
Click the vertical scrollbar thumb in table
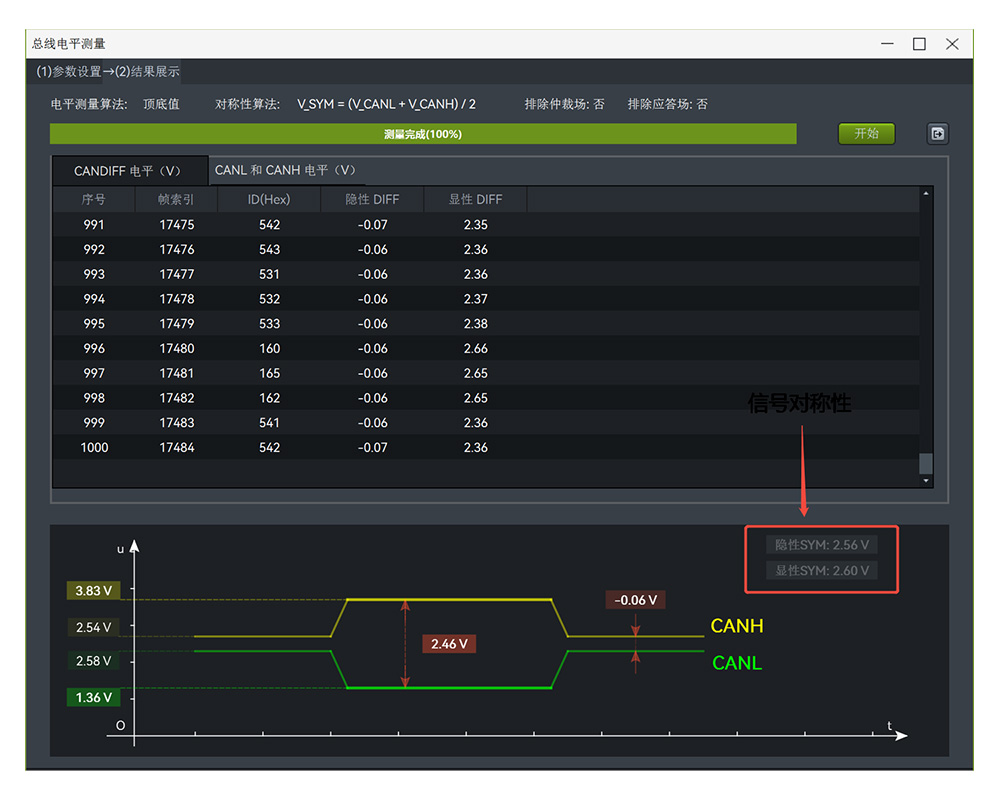tap(926, 464)
